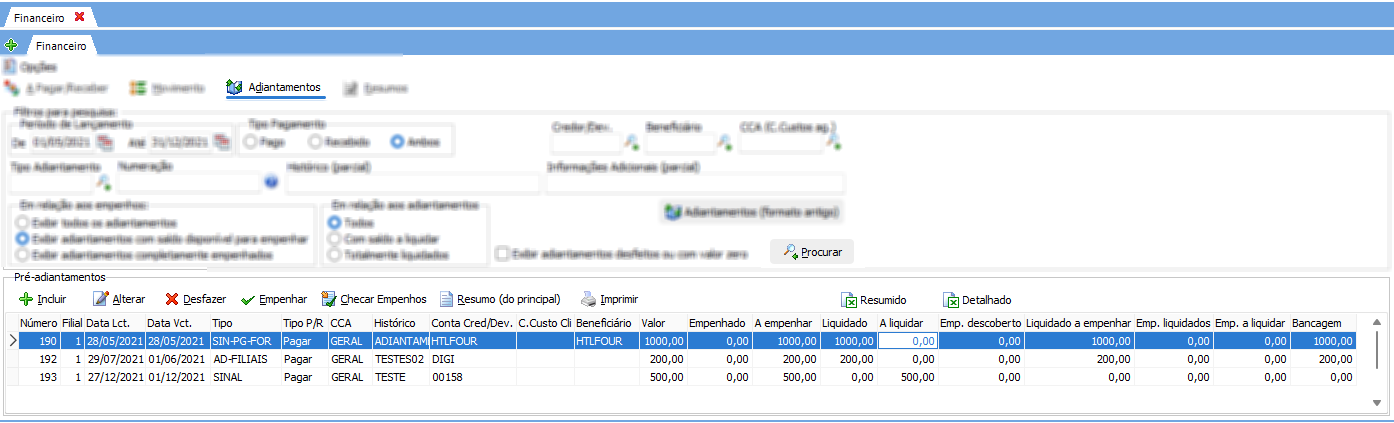Click the start date field

[62, 142]
